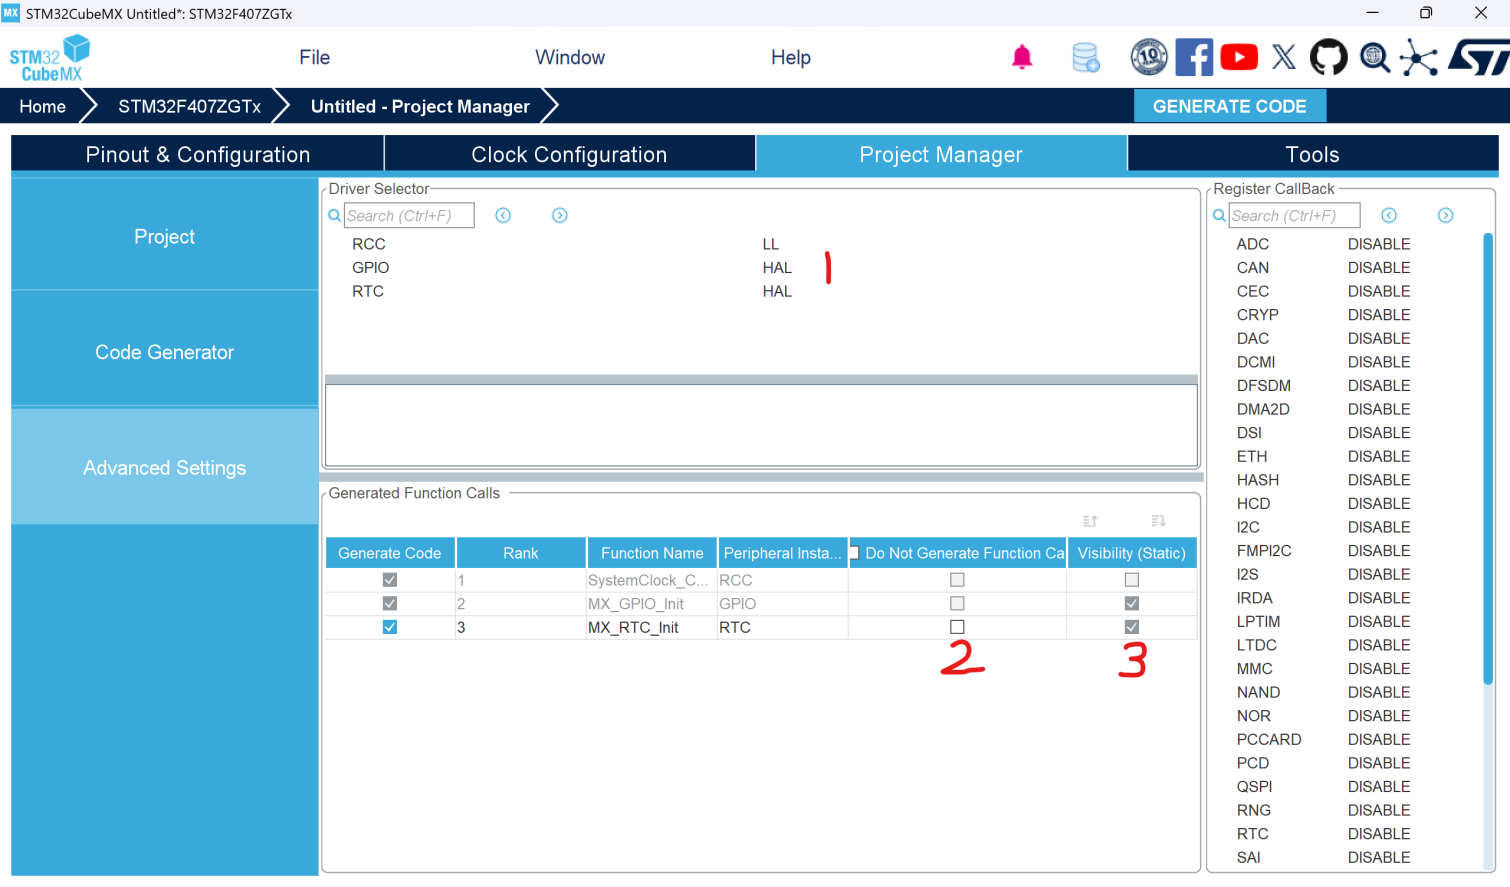Switch to Tools tab
Screen dimensions: 1510x887
tap(1313, 154)
